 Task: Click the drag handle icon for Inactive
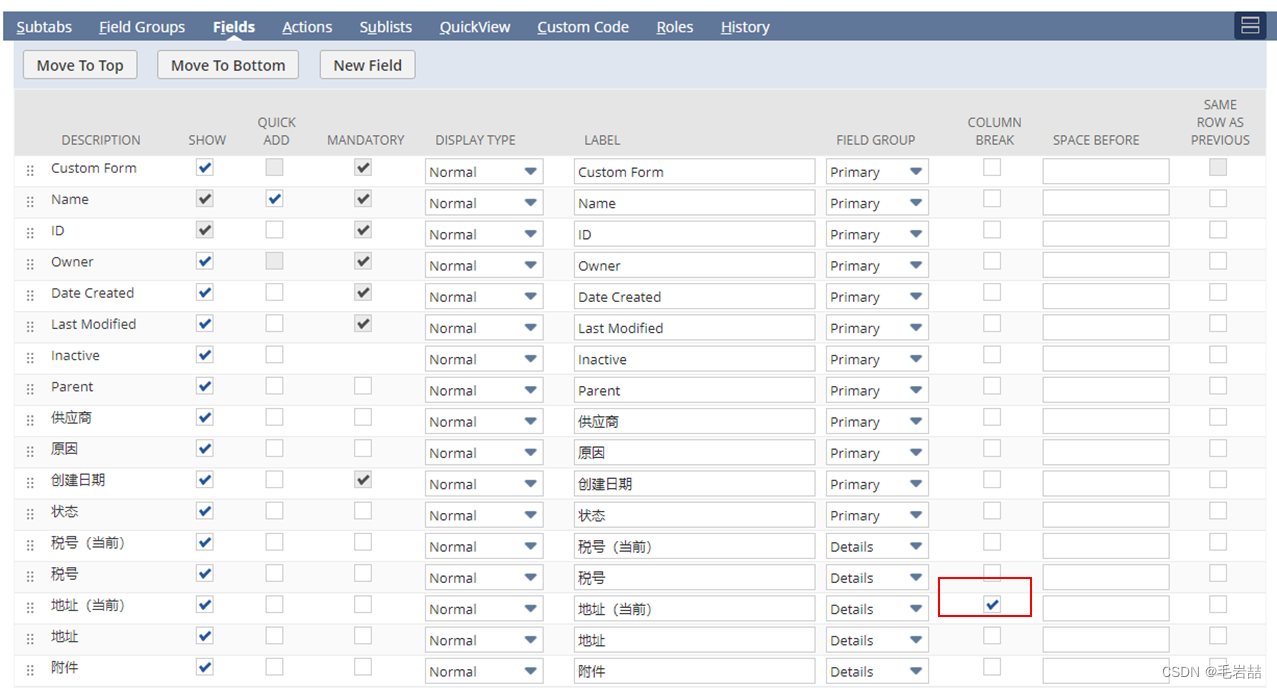pos(30,355)
